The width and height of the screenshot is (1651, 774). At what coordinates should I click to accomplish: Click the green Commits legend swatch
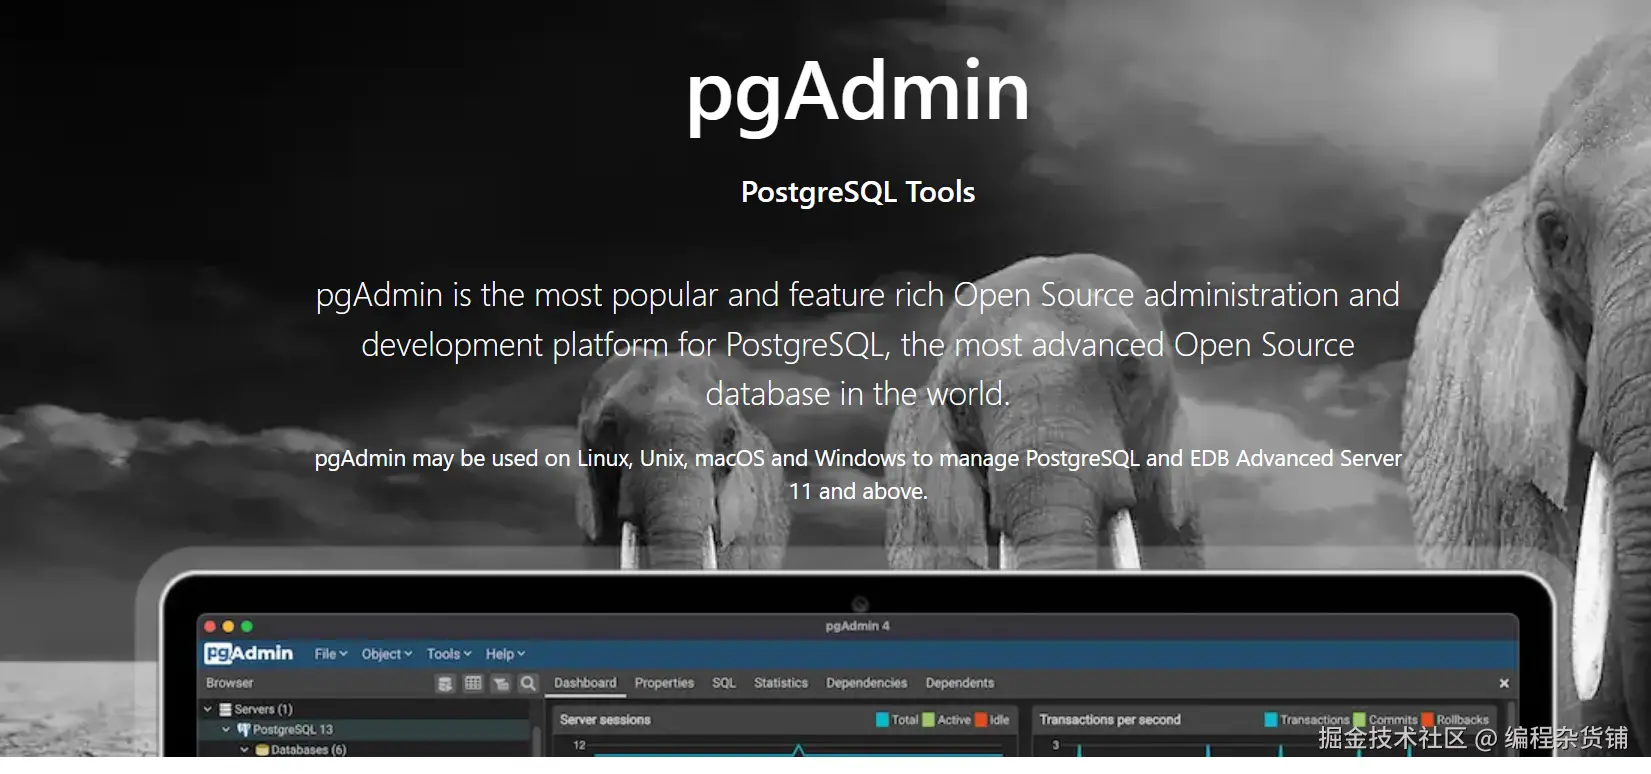(x=1359, y=720)
